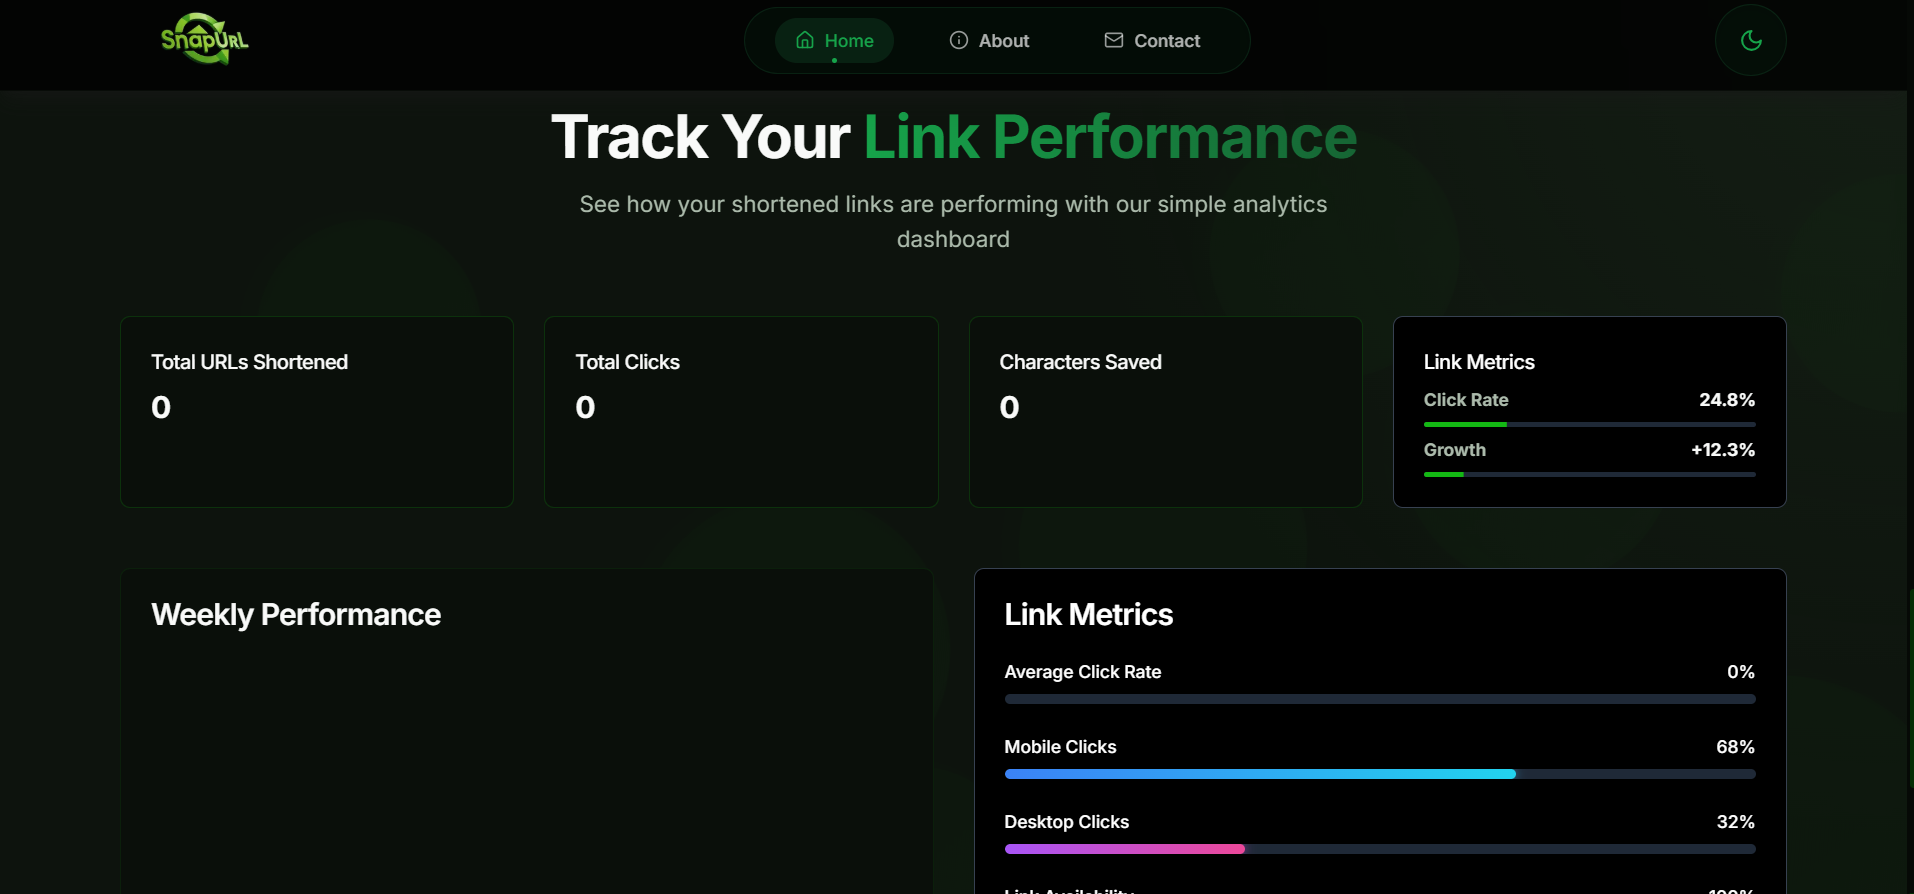The image size is (1914, 894).
Task: Click the Growth progress bar
Action: click(1588, 475)
